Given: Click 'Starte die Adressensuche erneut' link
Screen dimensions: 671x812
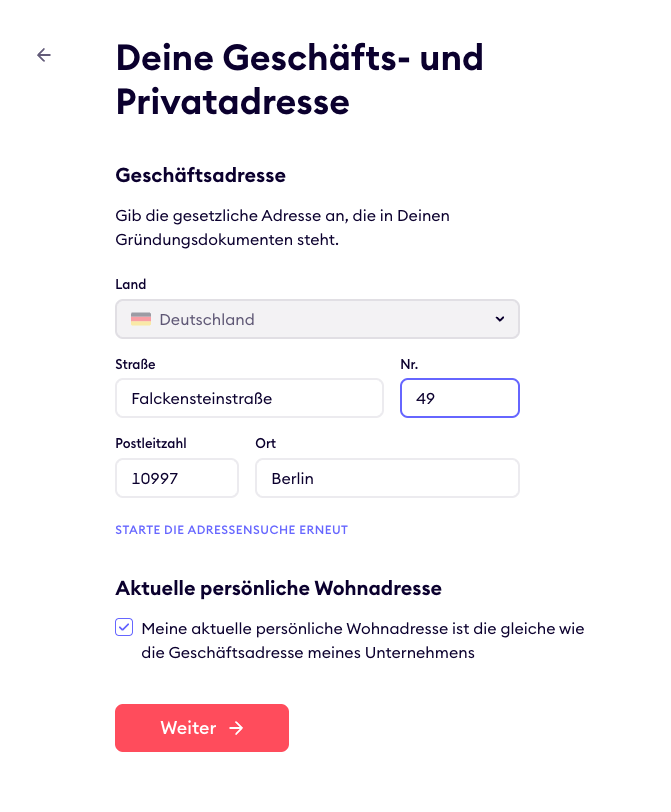Looking at the screenshot, I should tap(232, 530).
